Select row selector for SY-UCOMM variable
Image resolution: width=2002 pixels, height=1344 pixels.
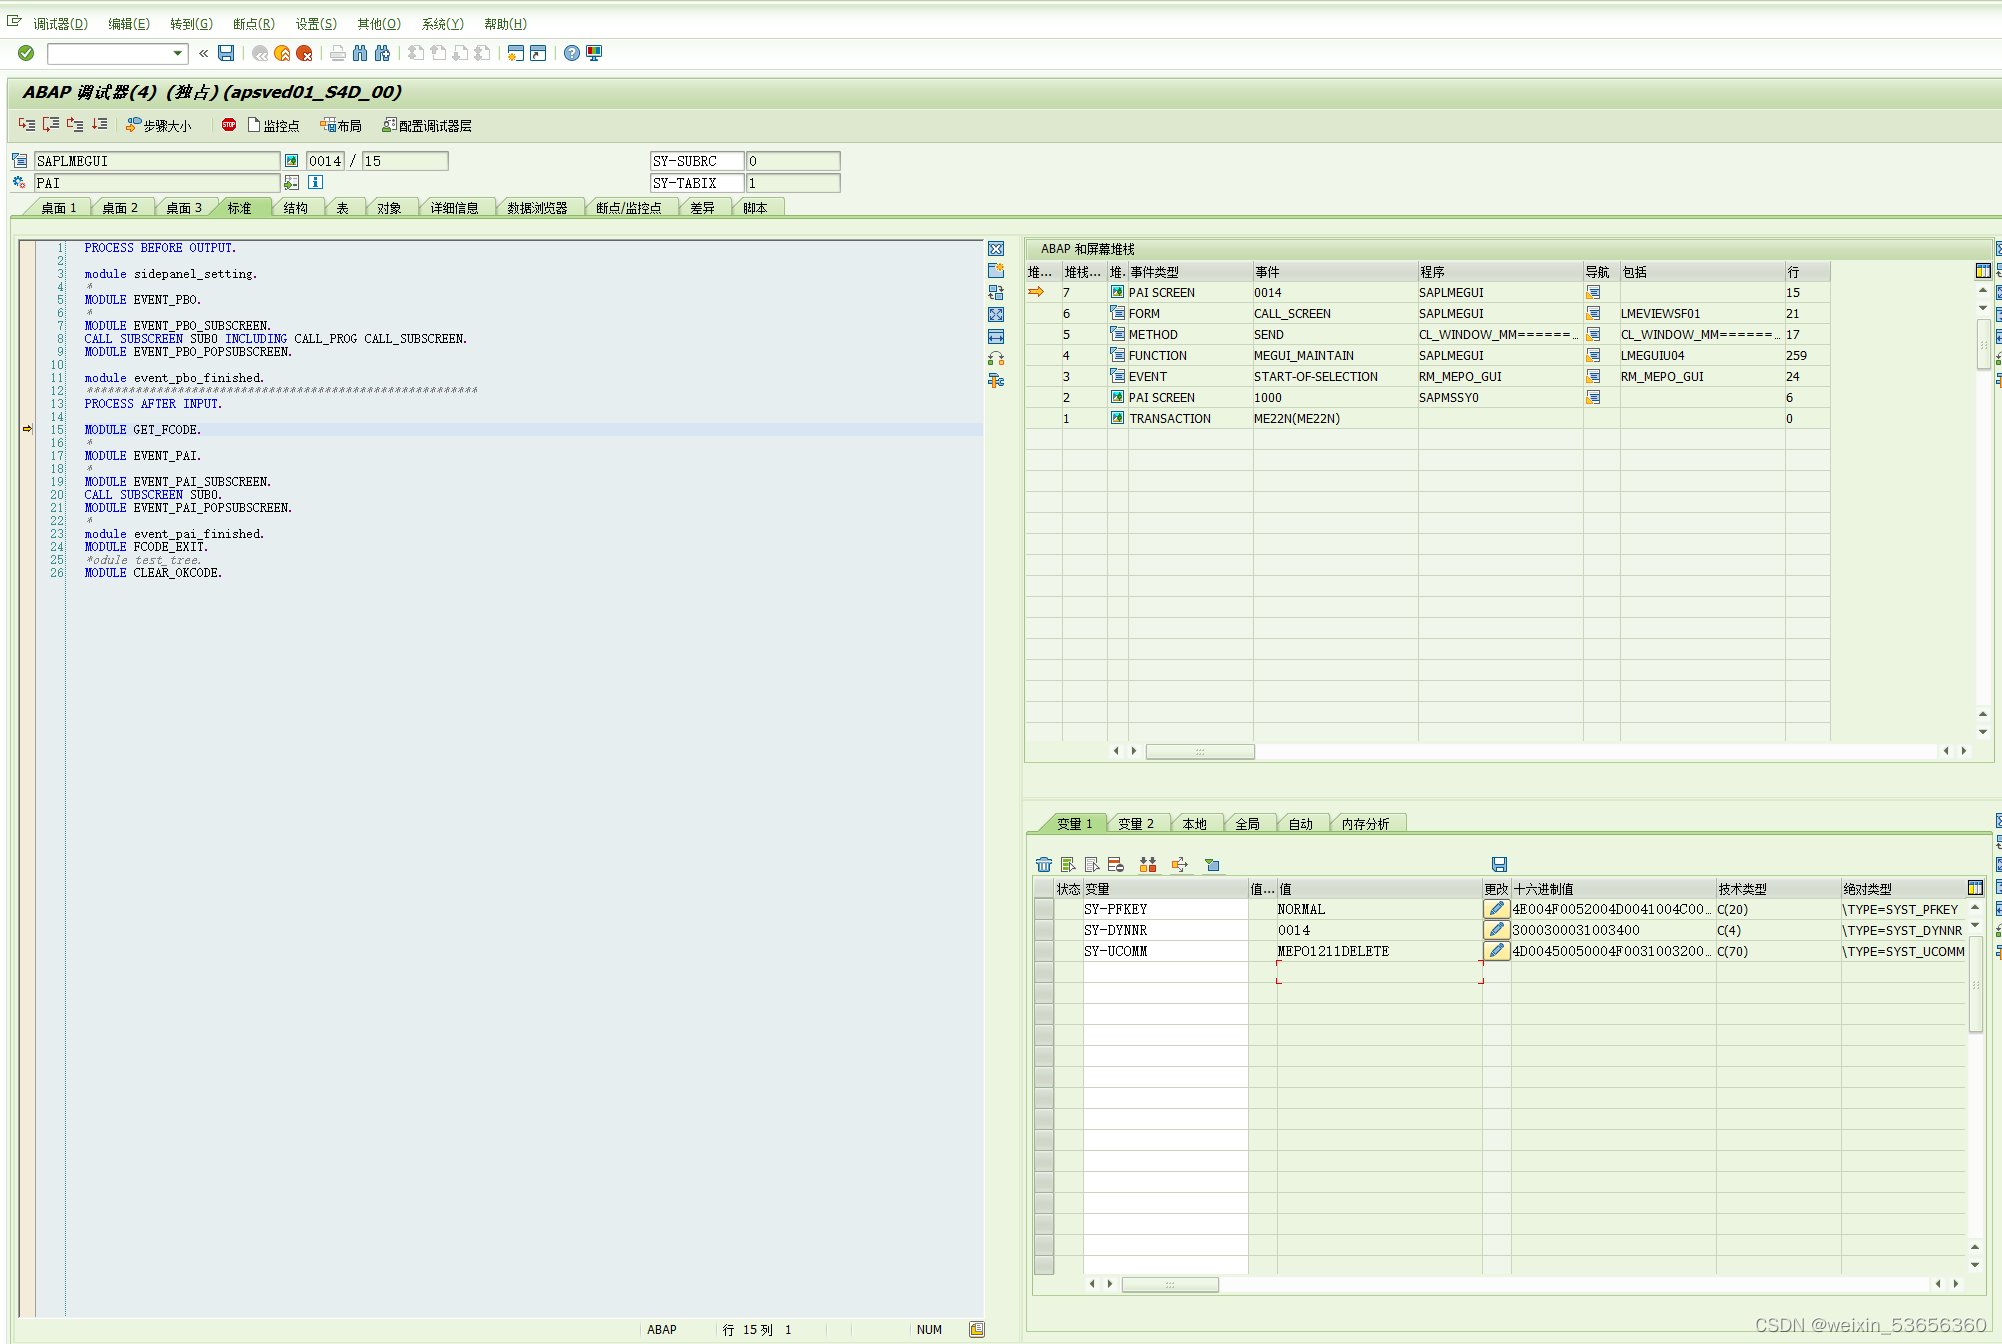pos(1044,951)
